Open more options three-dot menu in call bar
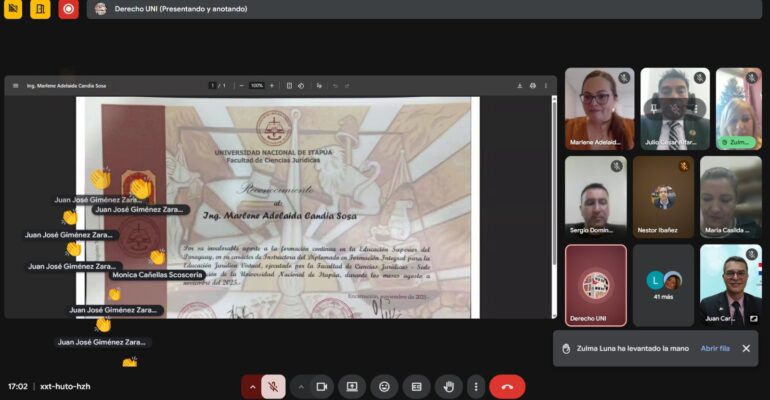The image size is (770, 400). click(478, 387)
